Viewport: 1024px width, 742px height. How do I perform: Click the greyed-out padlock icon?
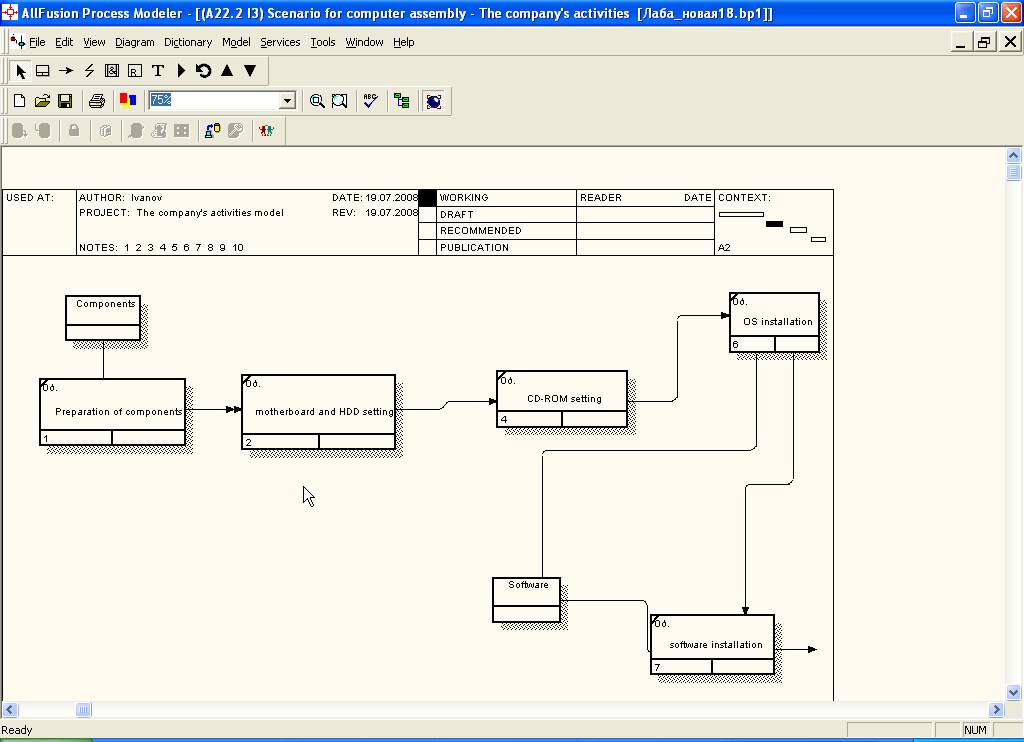tap(74, 131)
